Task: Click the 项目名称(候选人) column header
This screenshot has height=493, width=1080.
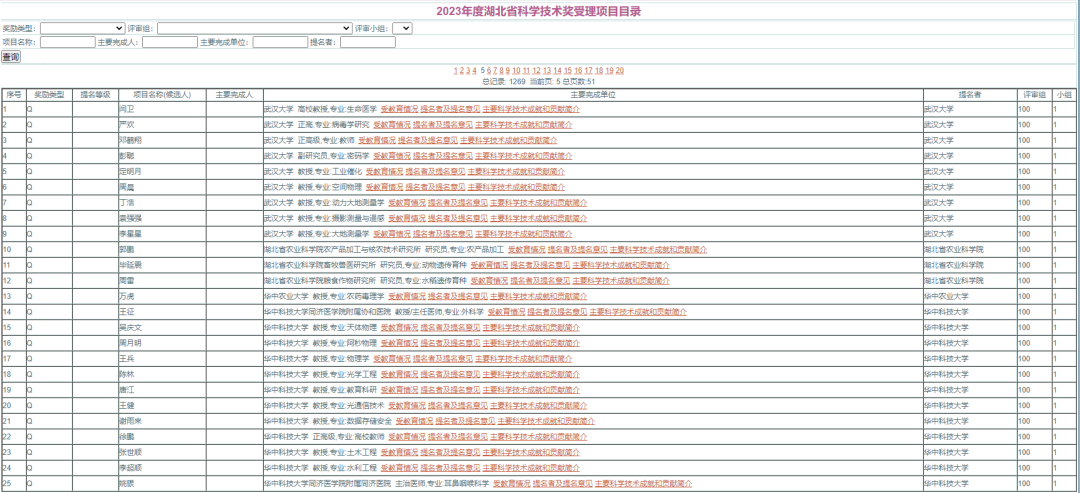Action: [161, 94]
